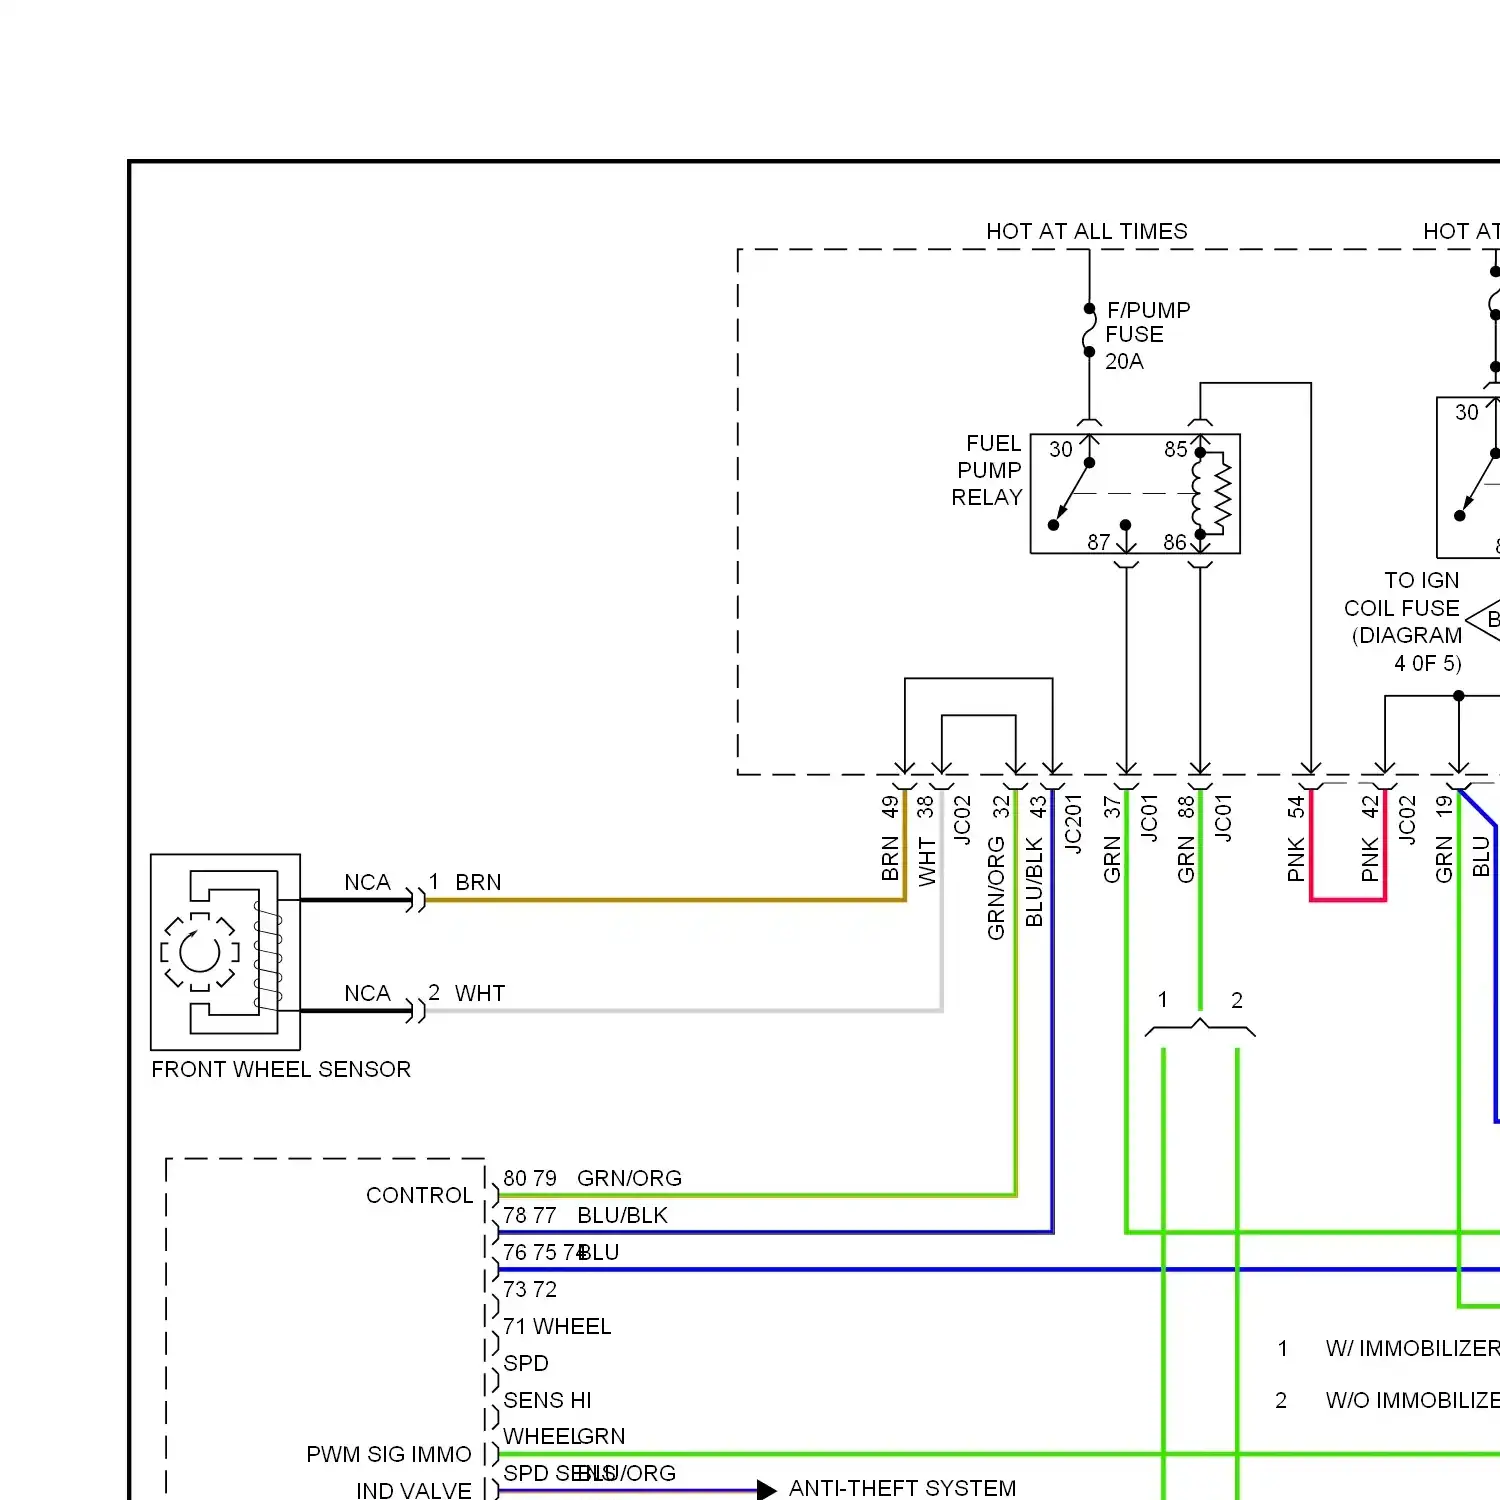Click the FUEL PUMP RELAY label
This screenshot has width=1500, height=1500.
(988, 470)
